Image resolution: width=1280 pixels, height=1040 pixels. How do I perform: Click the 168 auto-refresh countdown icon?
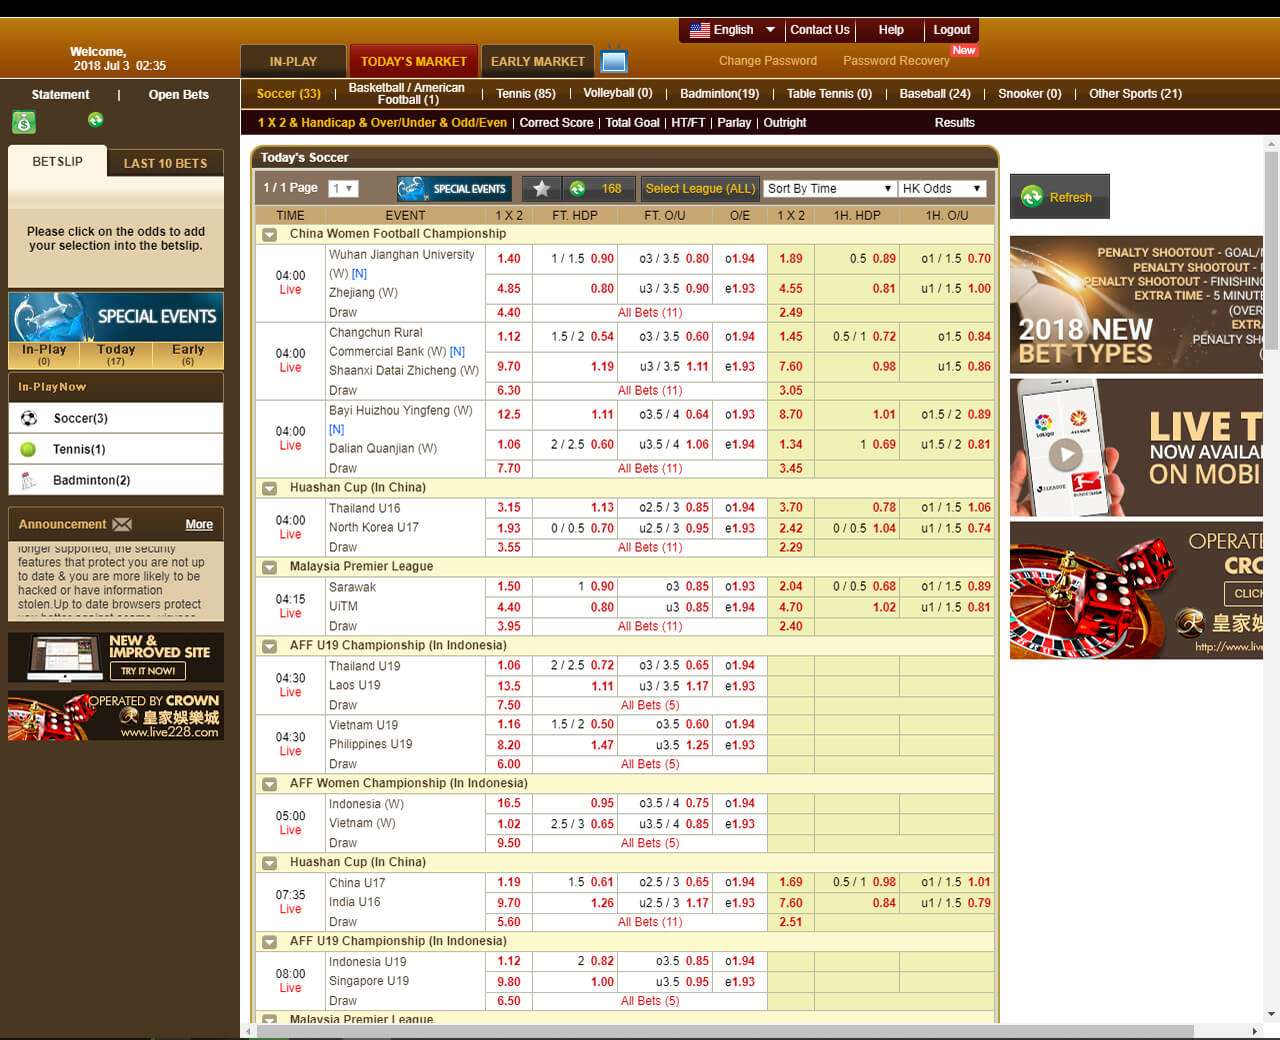point(577,188)
